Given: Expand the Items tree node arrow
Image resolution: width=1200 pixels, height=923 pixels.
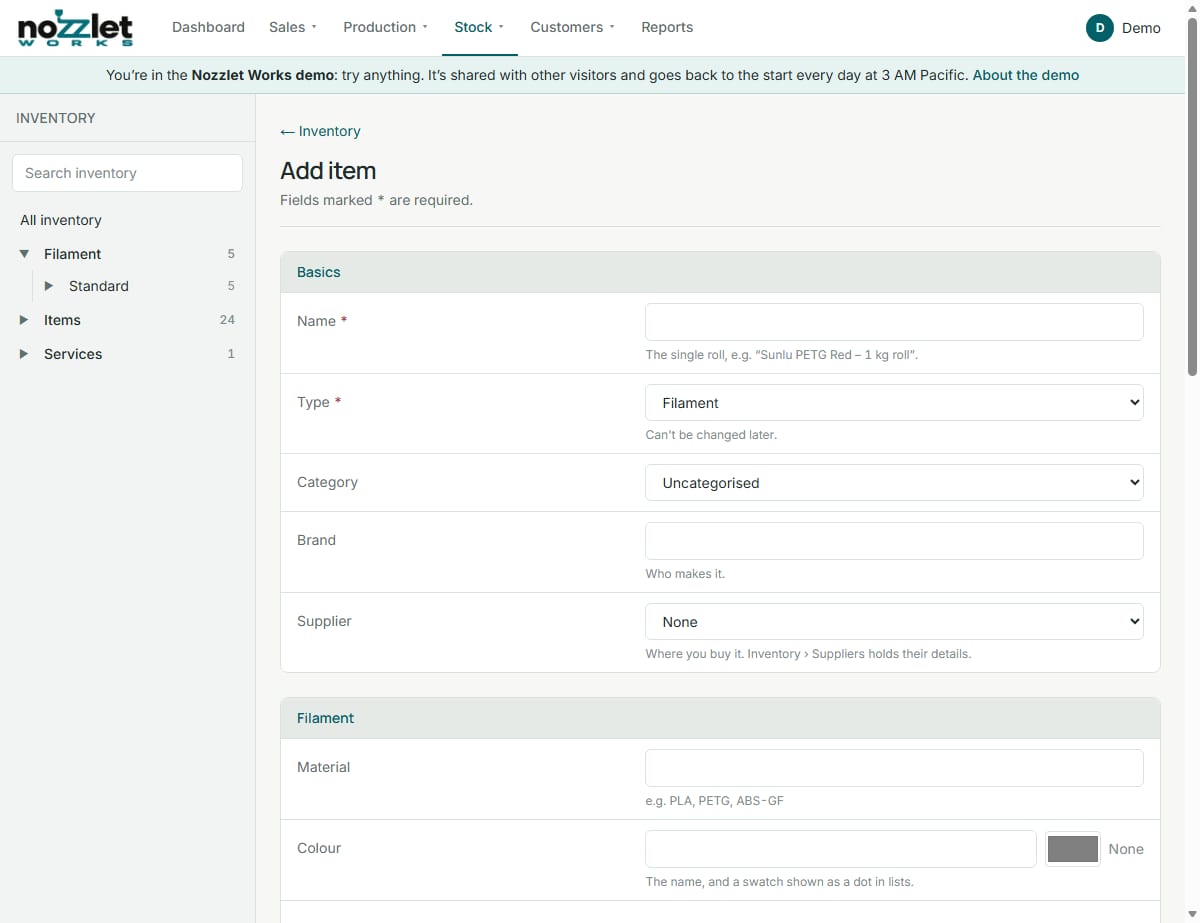Looking at the screenshot, I should tap(25, 320).
